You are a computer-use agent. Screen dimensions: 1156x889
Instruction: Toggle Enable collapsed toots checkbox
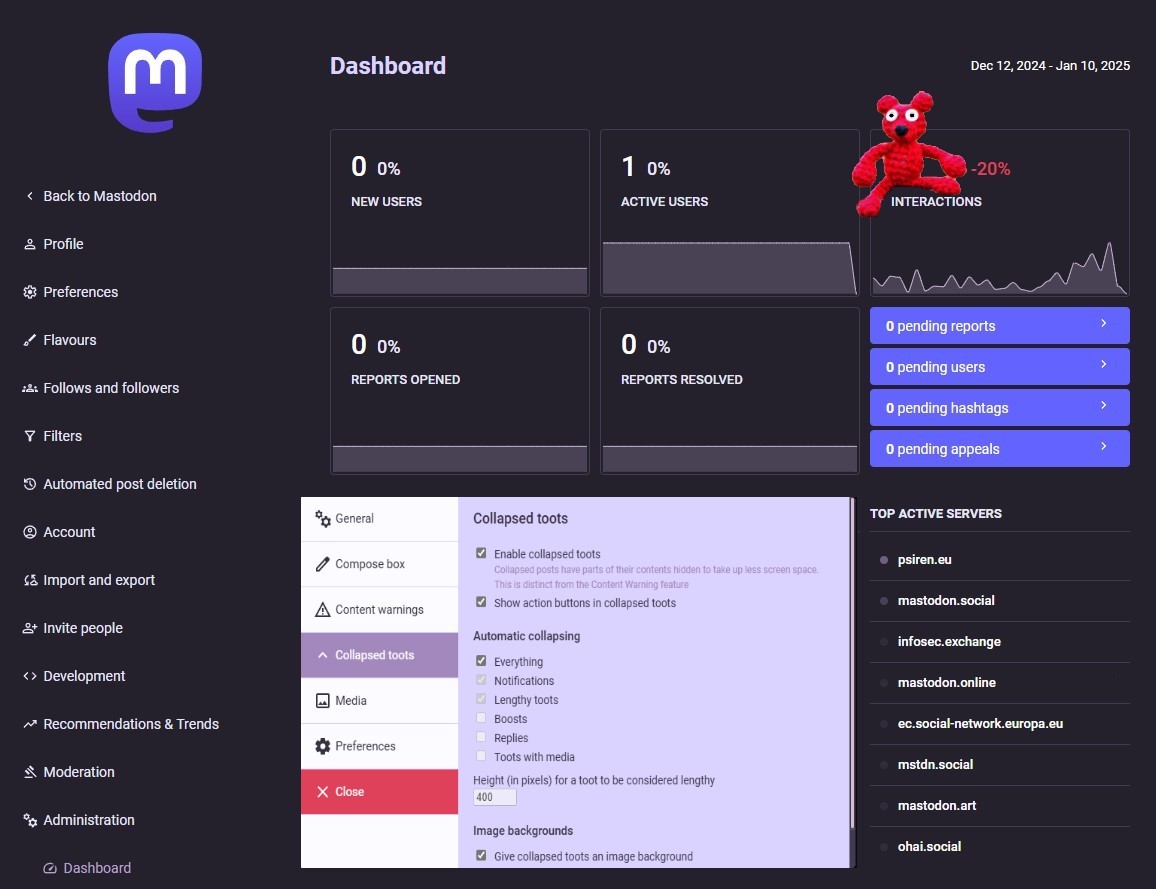[481, 553]
